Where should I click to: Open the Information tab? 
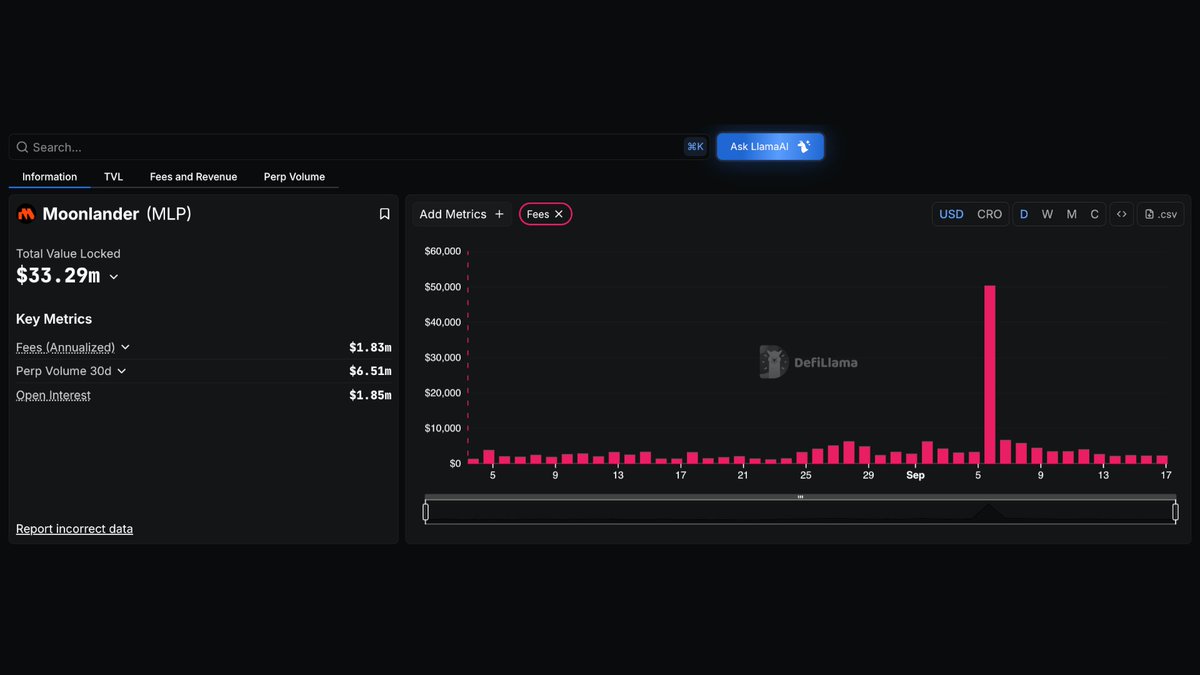point(50,177)
